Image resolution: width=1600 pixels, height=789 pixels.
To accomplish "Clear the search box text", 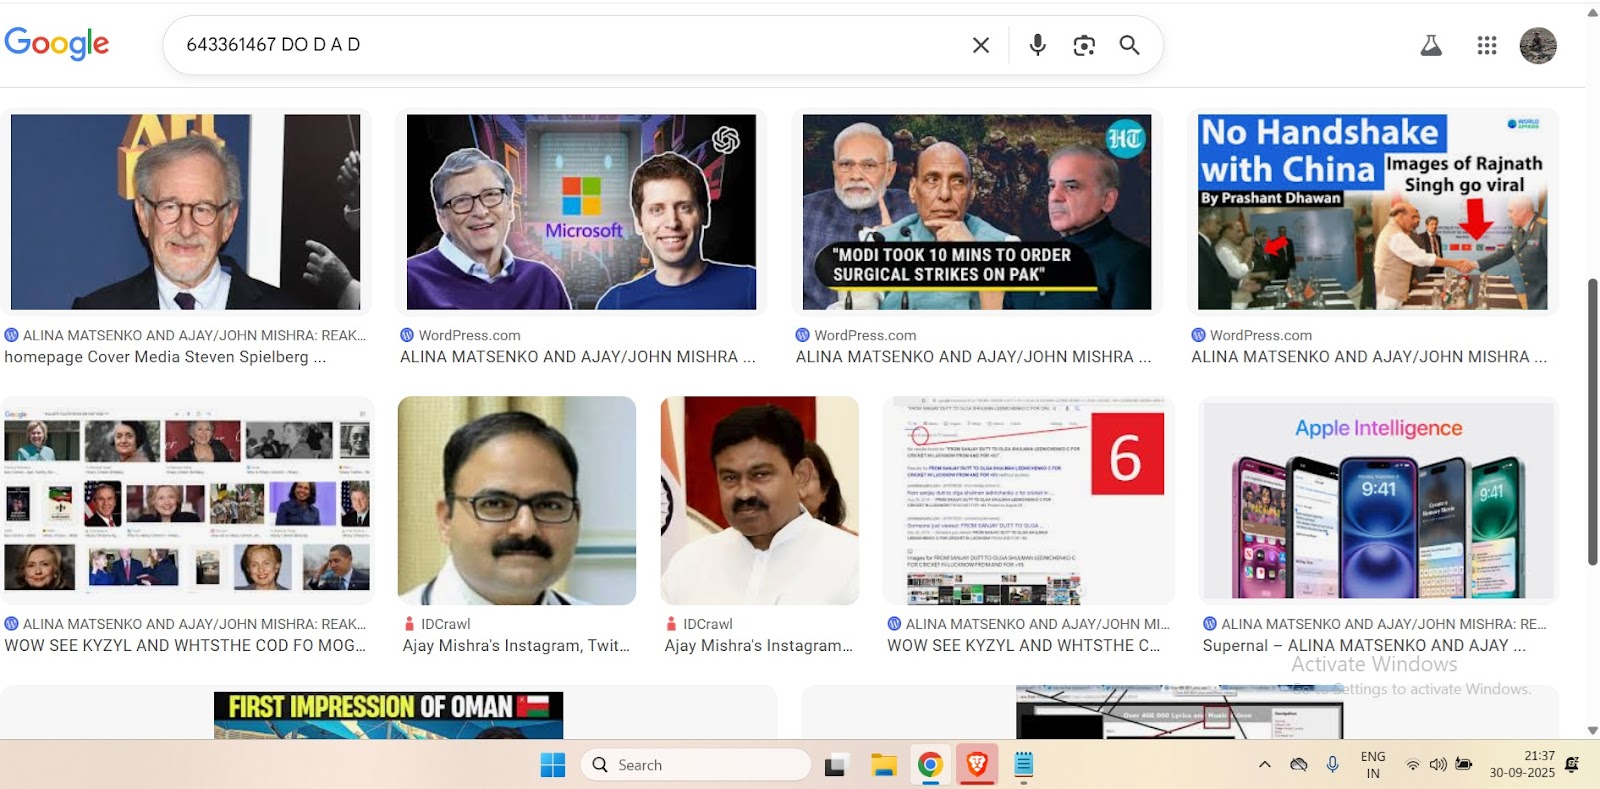I will 981,45.
